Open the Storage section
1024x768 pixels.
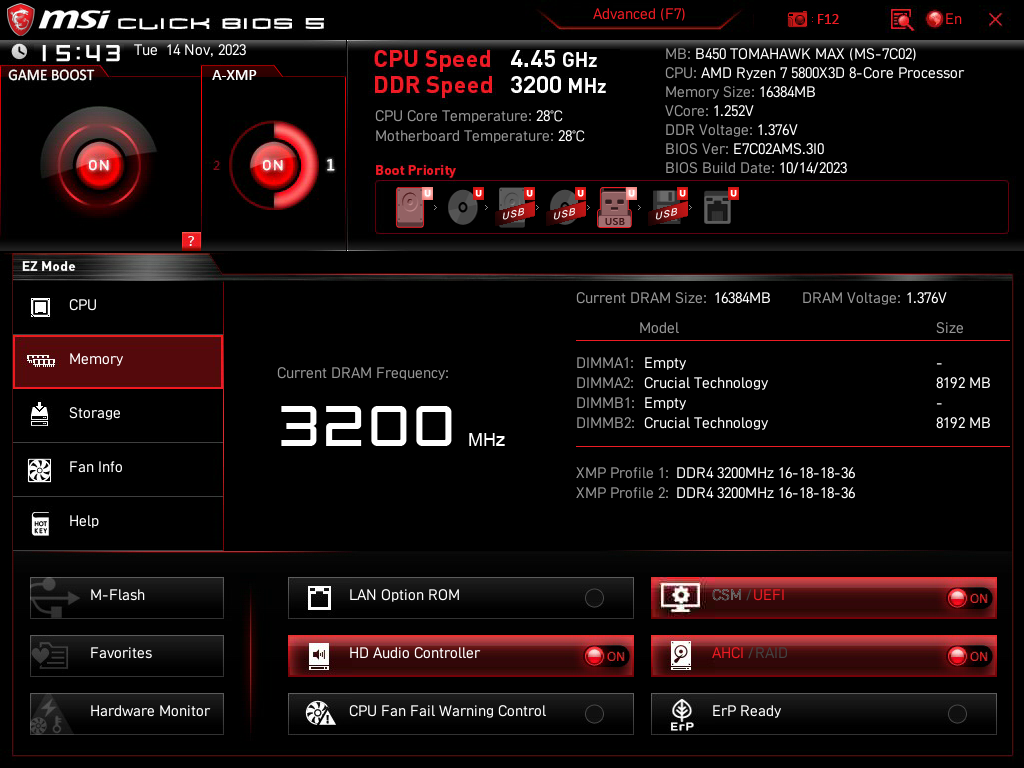[x=118, y=414]
